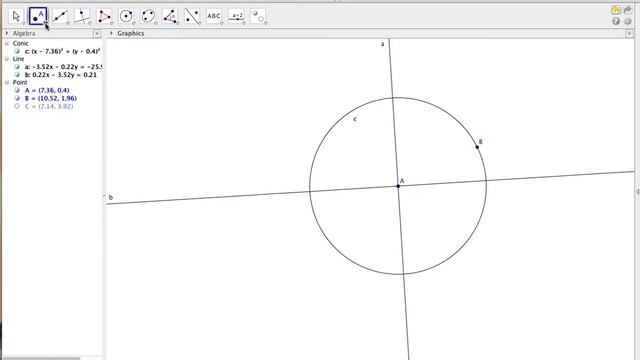The image size is (640, 360).
Task: Select the Conic through points tool
Action: coord(148,16)
